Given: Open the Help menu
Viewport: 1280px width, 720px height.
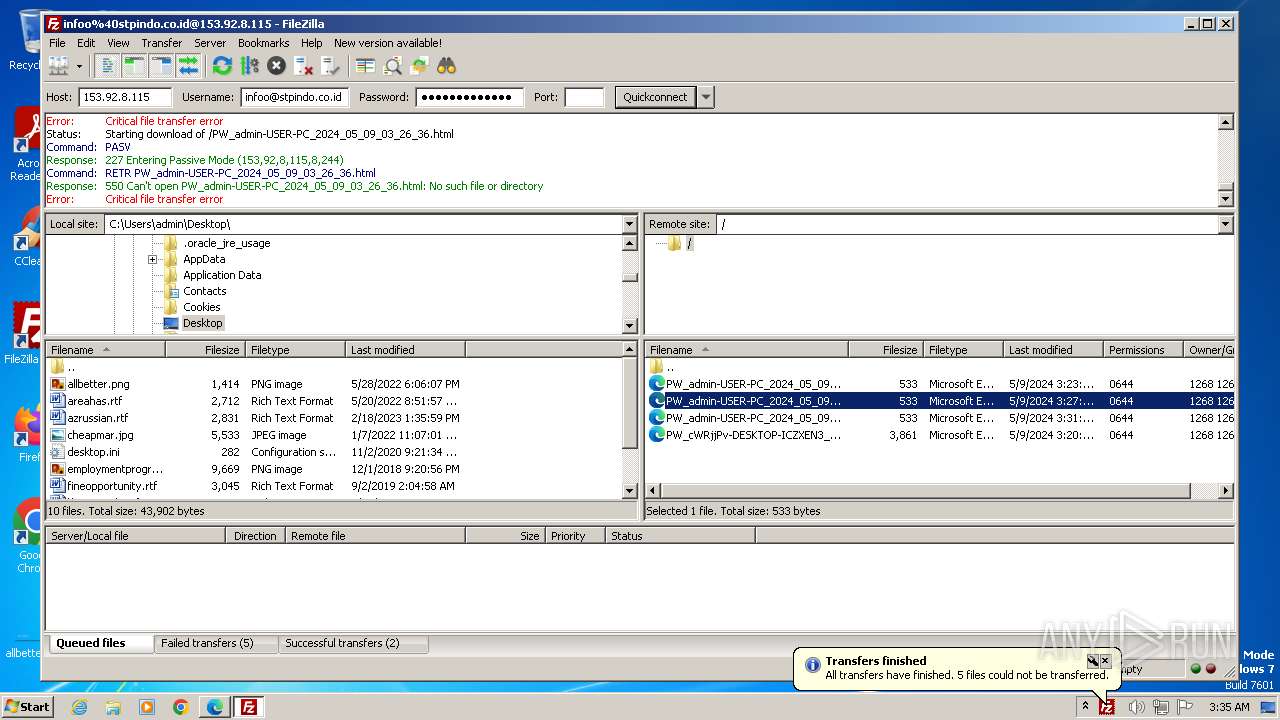Looking at the screenshot, I should [x=312, y=43].
